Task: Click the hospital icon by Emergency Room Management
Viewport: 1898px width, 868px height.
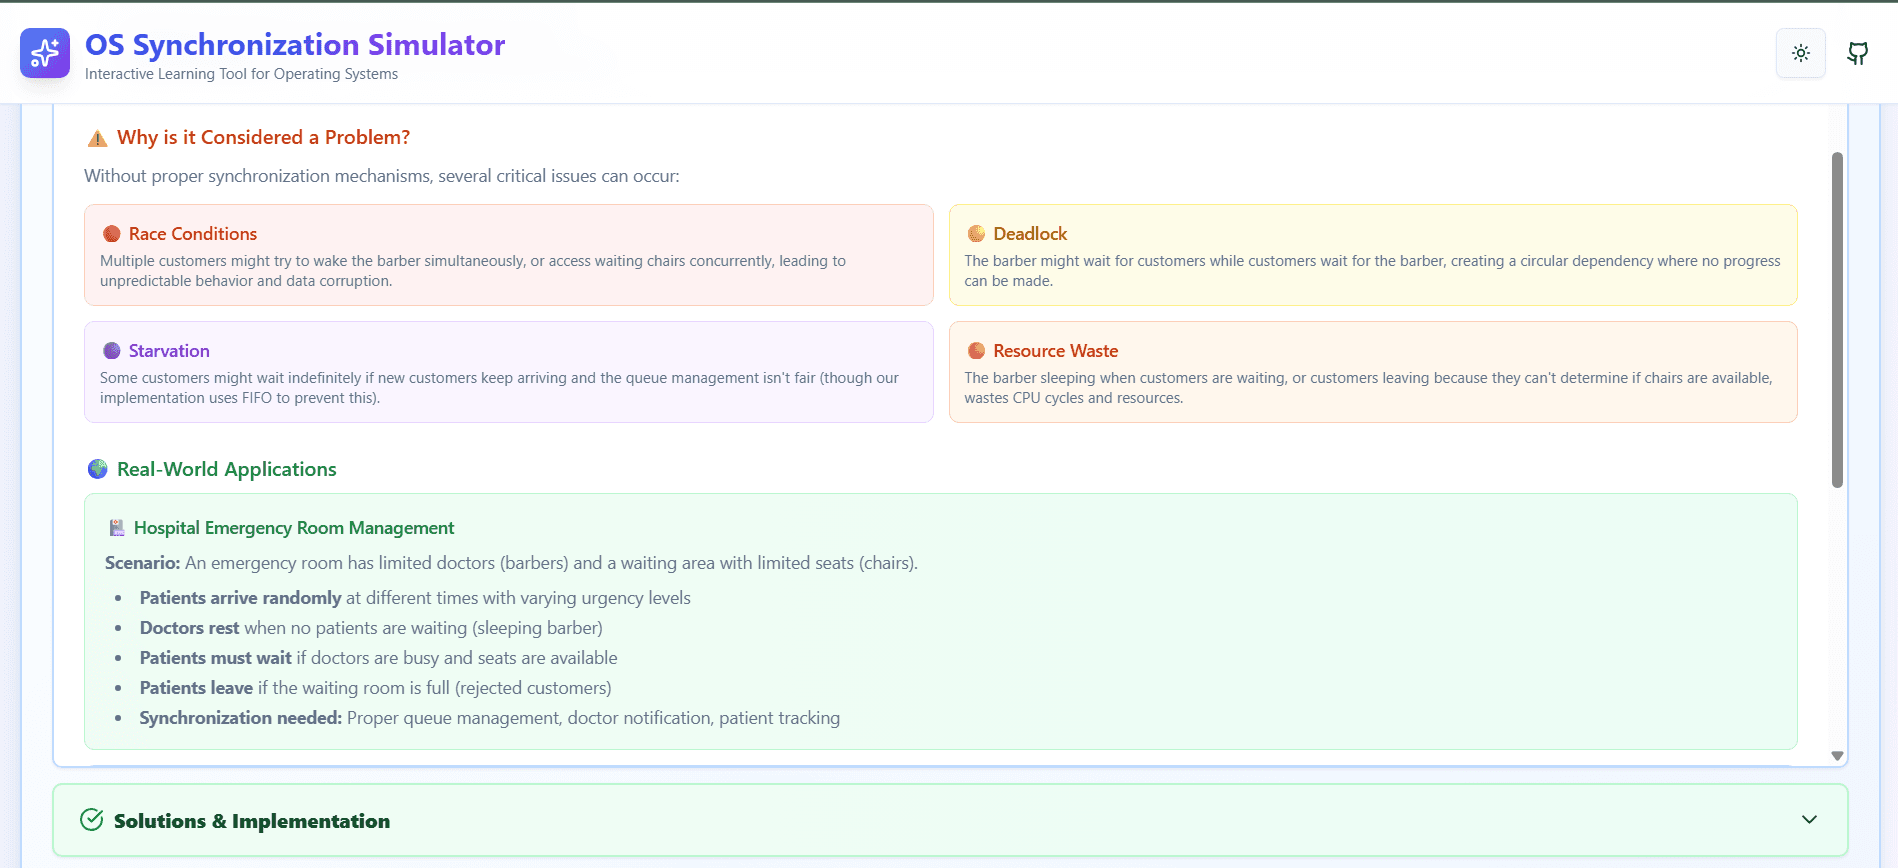Action: pyautogui.click(x=117, y=528)
